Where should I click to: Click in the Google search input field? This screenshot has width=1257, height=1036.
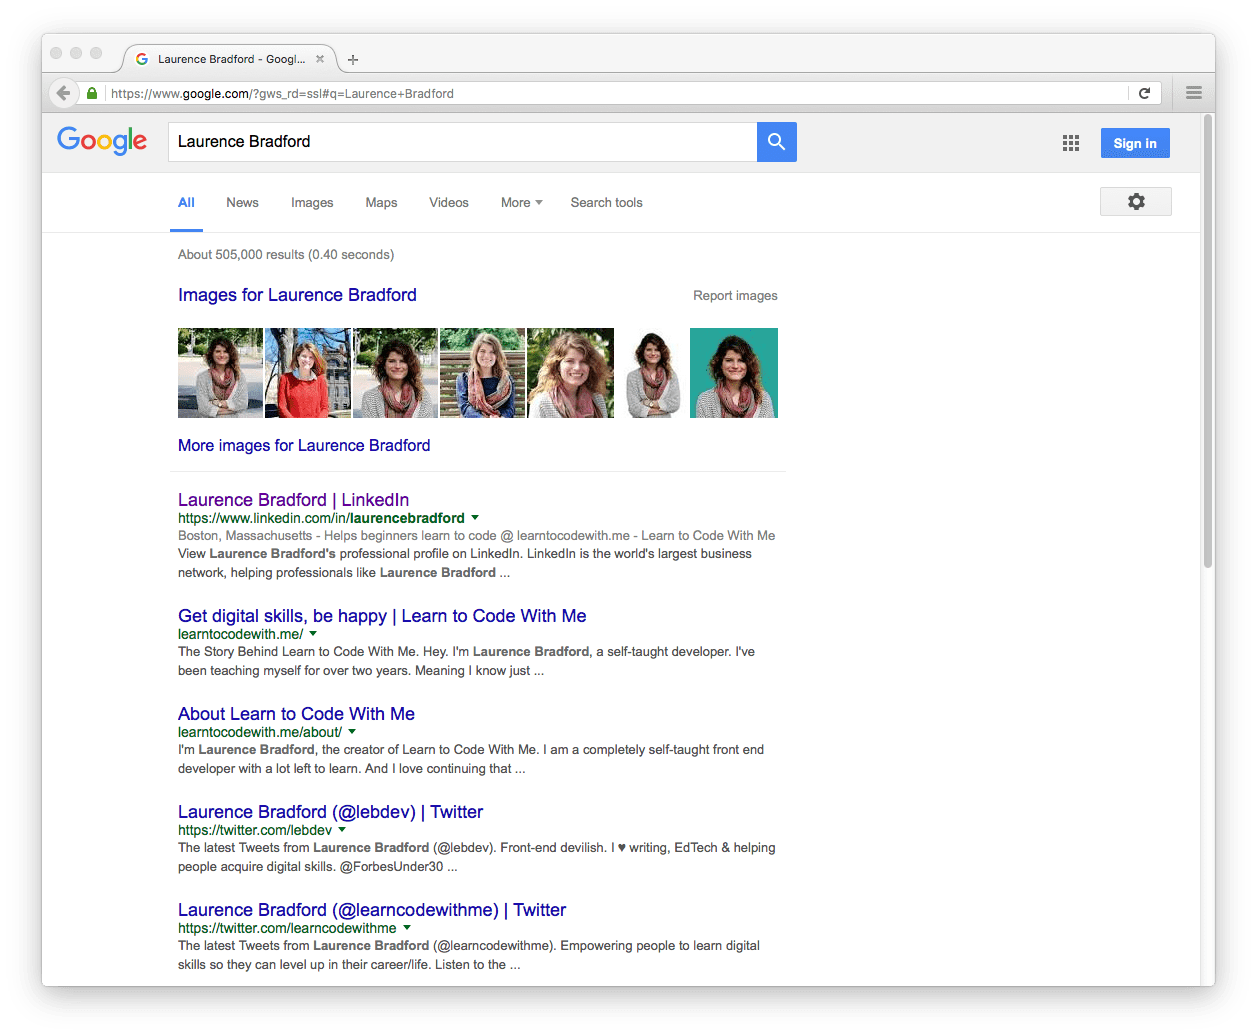pos(462,142)
